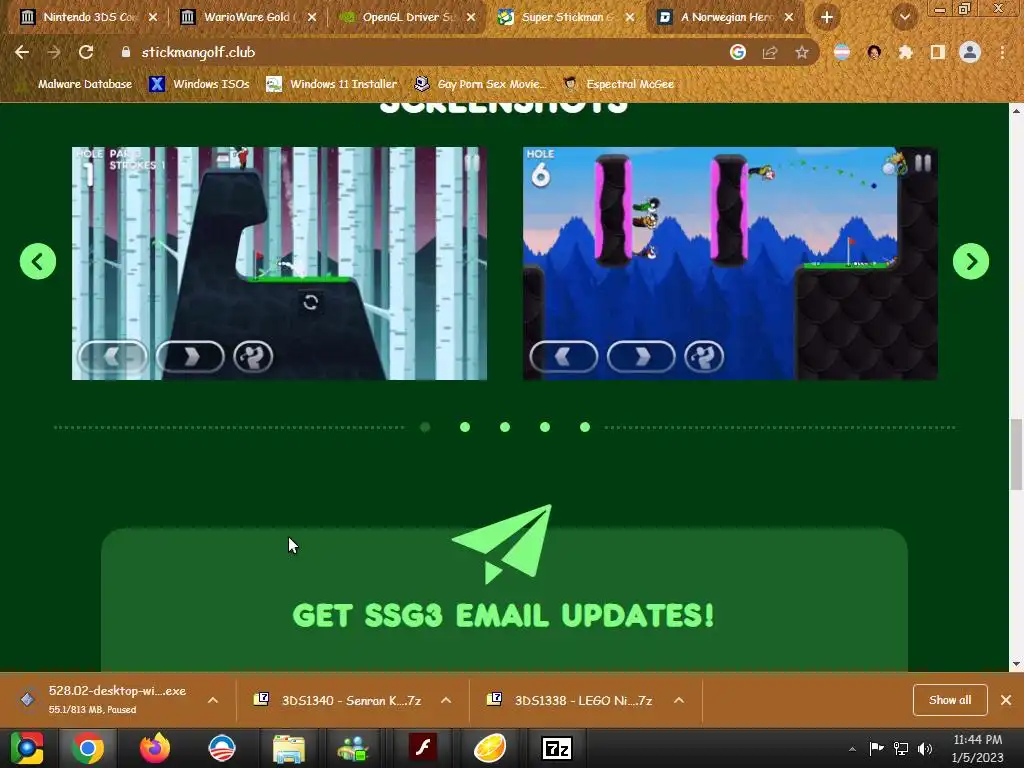Open the birch forest hole 1 screenshot
1024x768 pixels.
[280, 263]
